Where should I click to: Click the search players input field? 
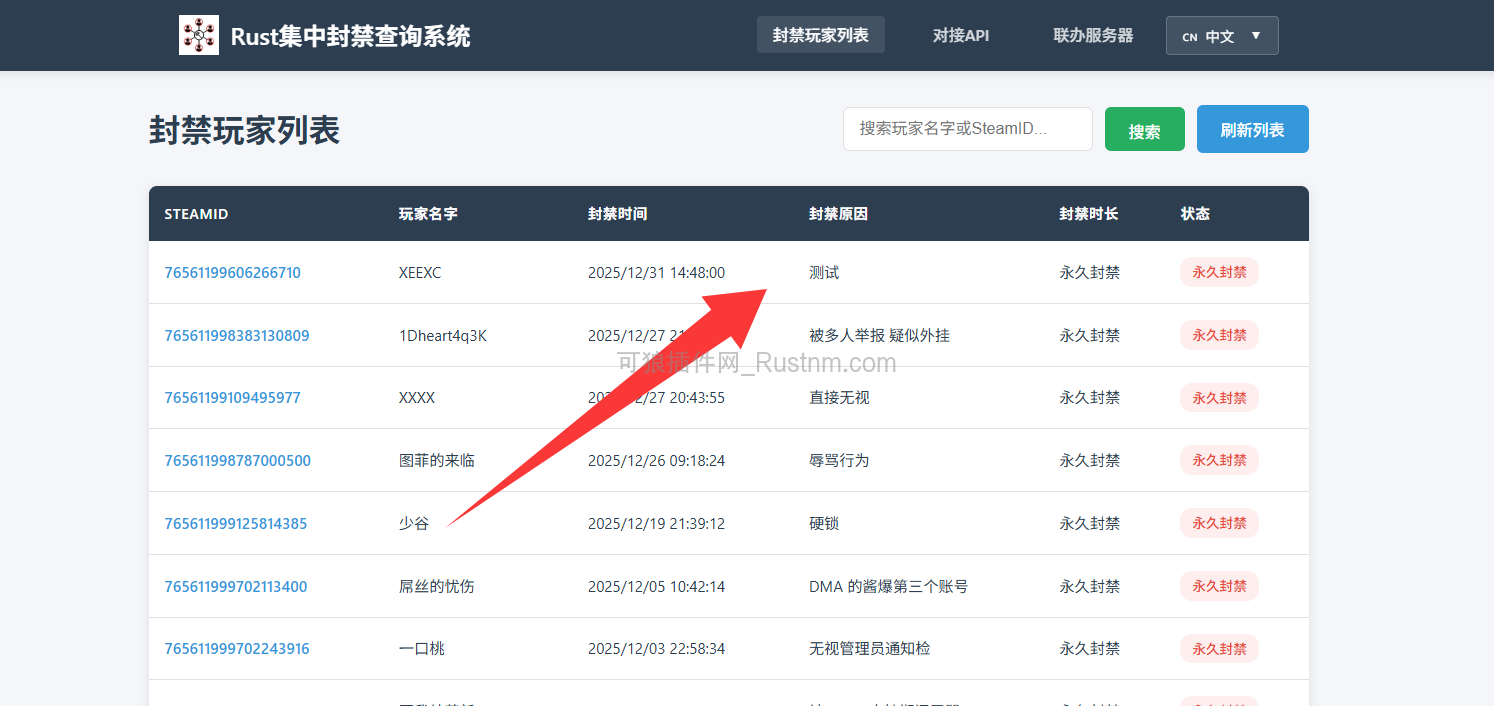click(967, 128)
